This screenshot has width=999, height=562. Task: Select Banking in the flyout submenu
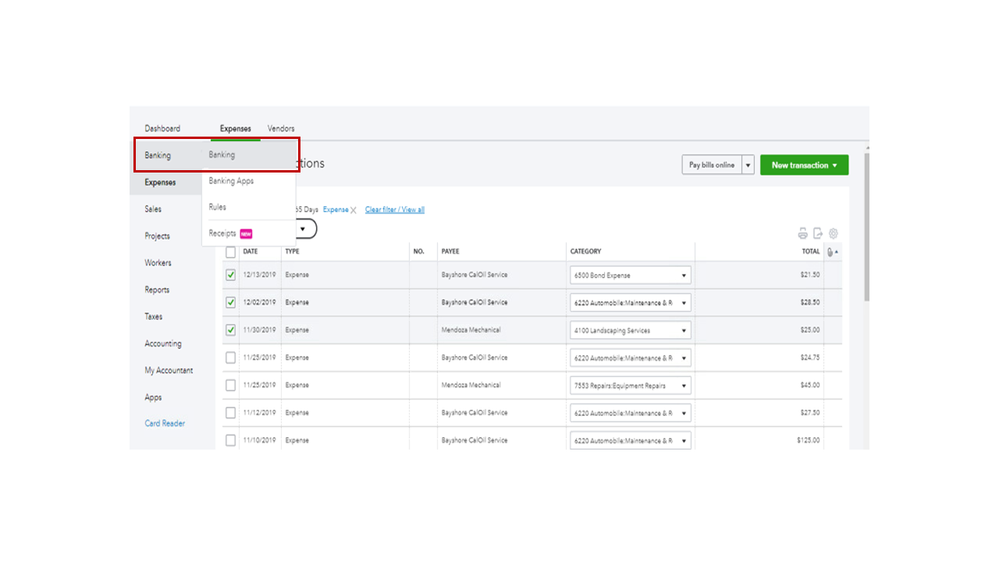pos(222,155)
